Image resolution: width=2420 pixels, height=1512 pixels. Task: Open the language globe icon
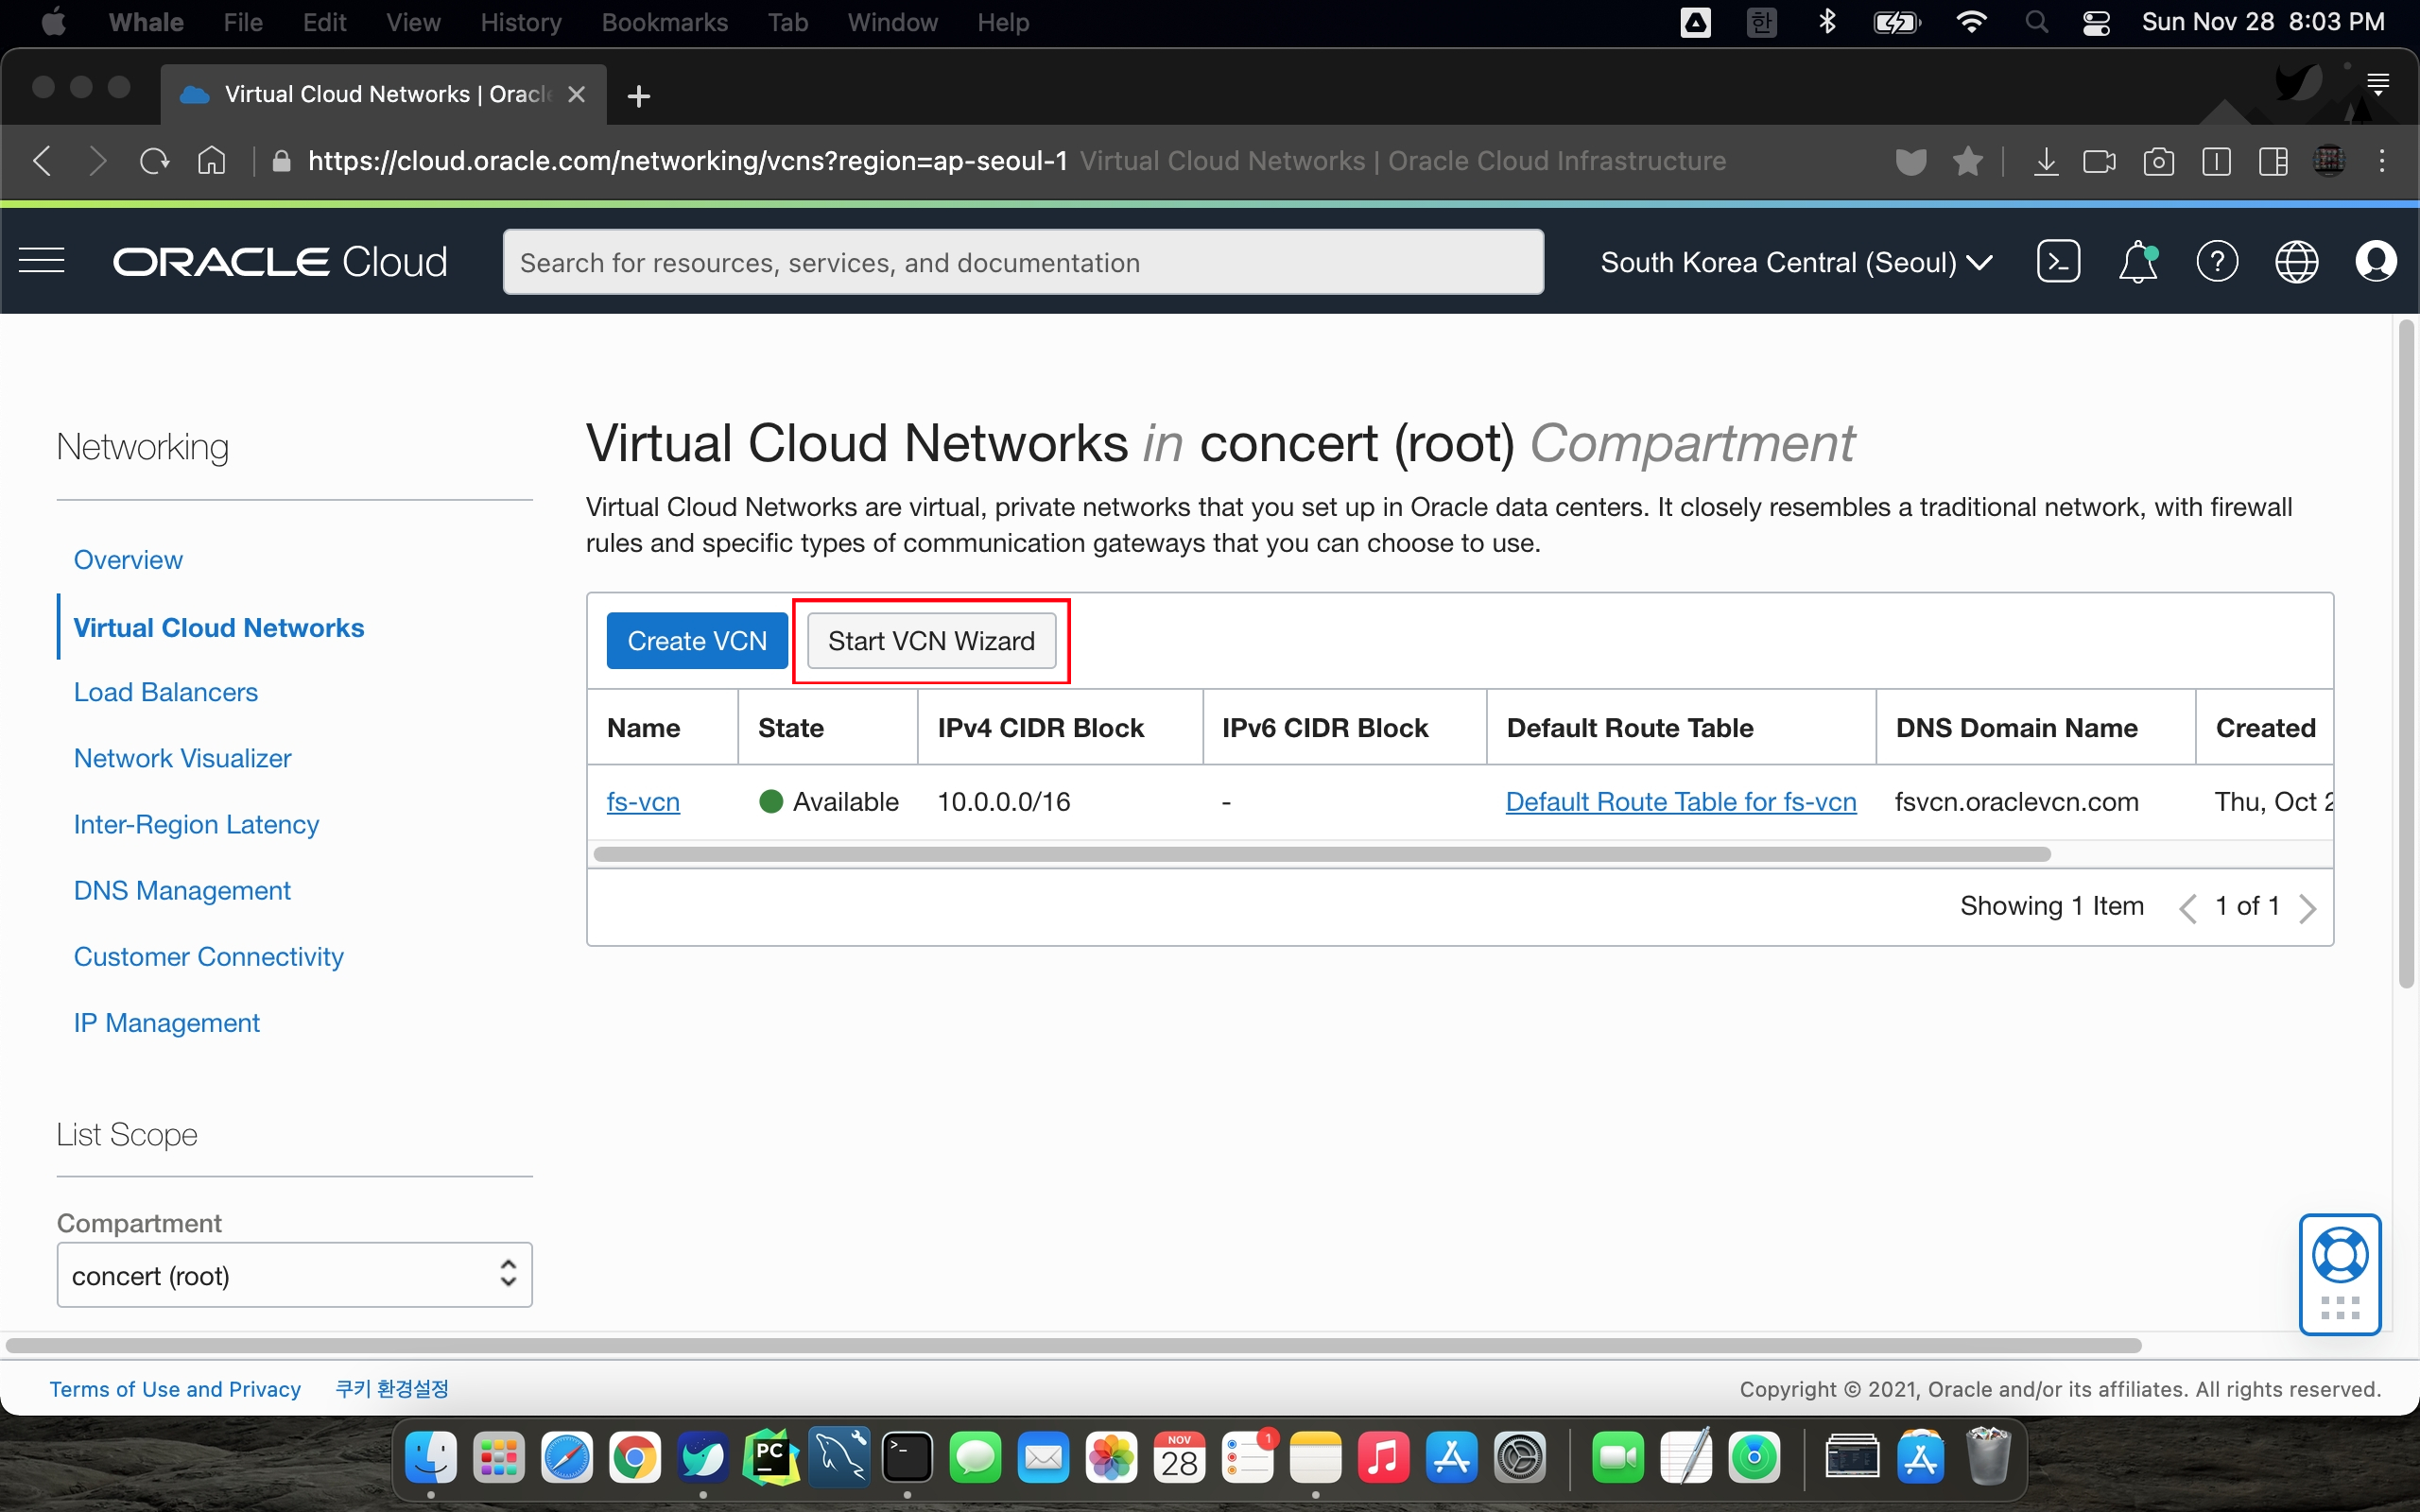tap(2296, 262)
